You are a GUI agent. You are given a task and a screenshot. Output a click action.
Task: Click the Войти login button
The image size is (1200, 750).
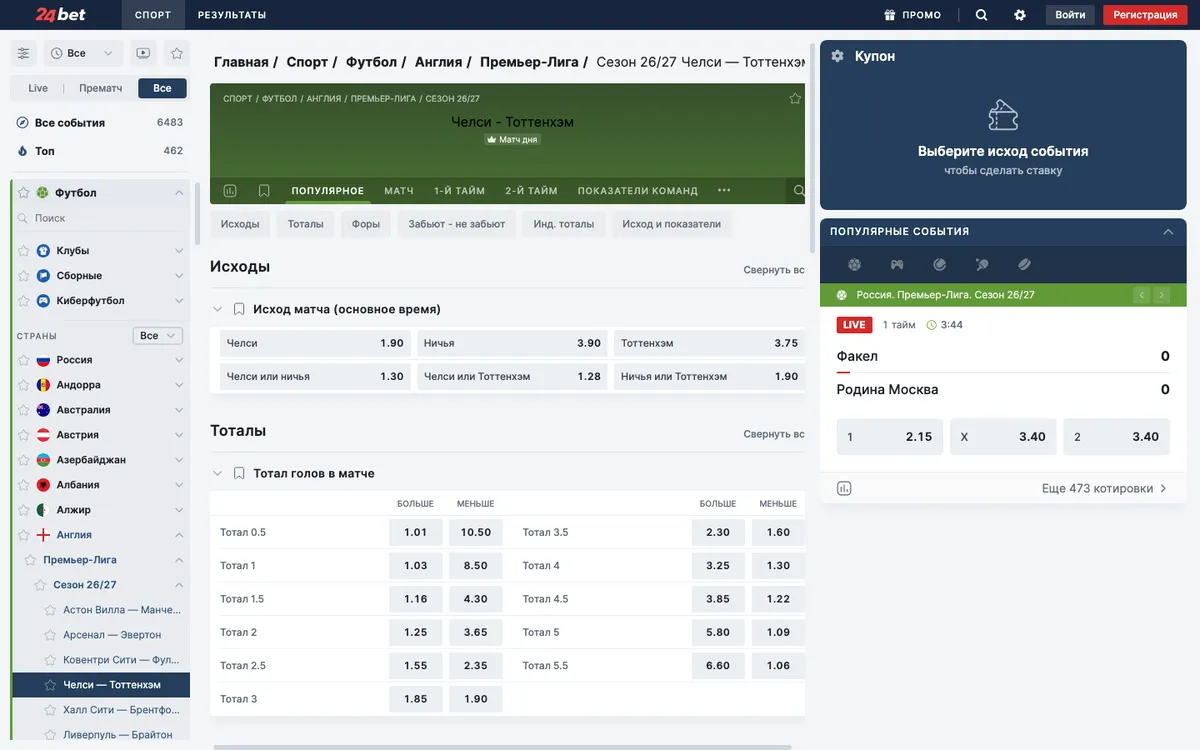tap(1070, 15)
